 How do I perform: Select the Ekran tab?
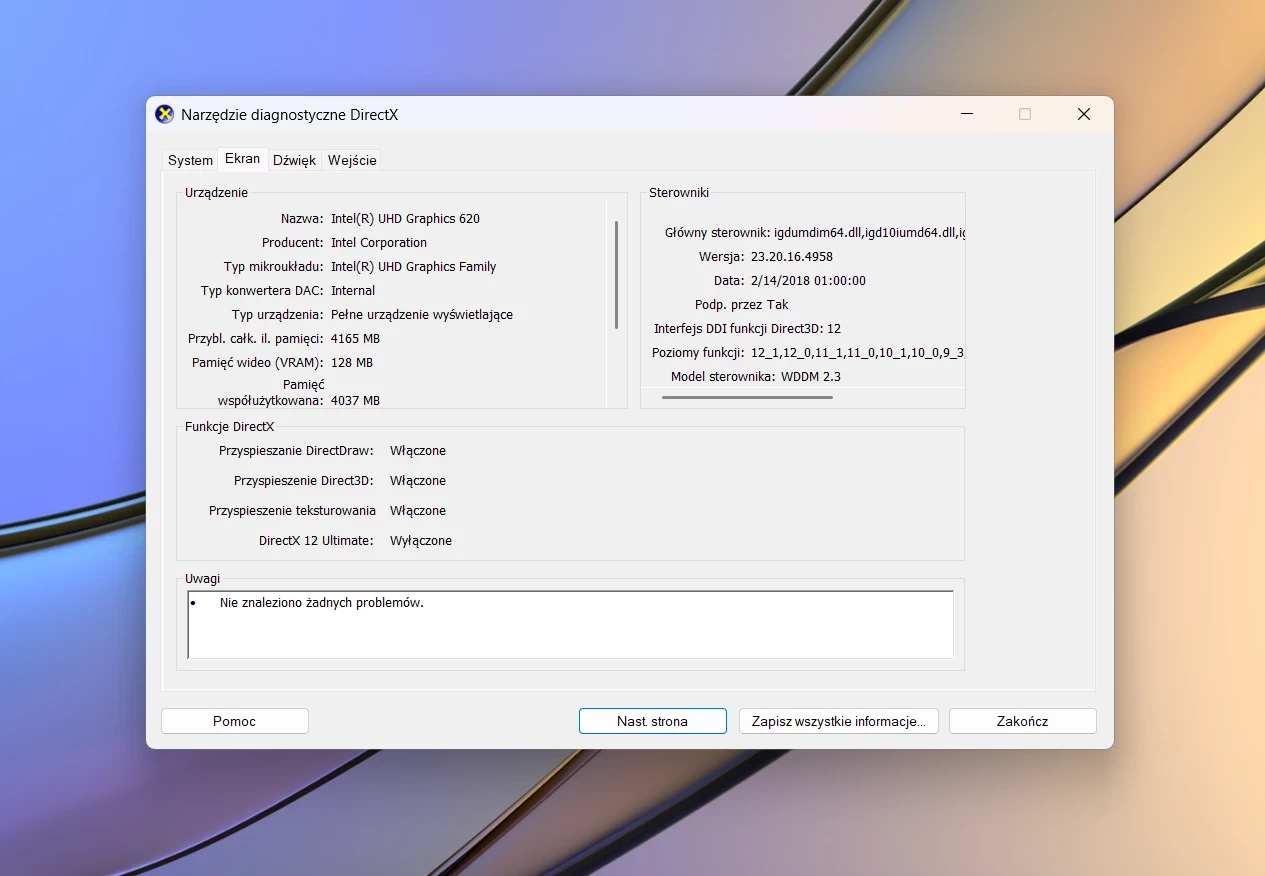coord(242,159)
